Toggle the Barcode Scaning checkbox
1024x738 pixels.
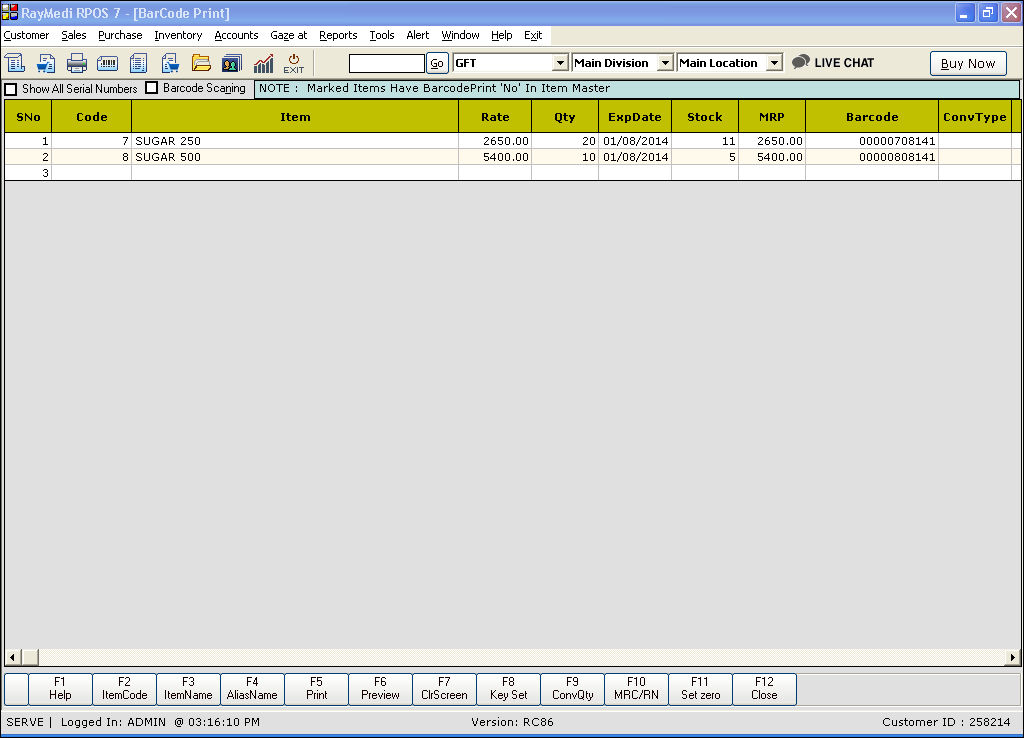click(x=152, y=88)
